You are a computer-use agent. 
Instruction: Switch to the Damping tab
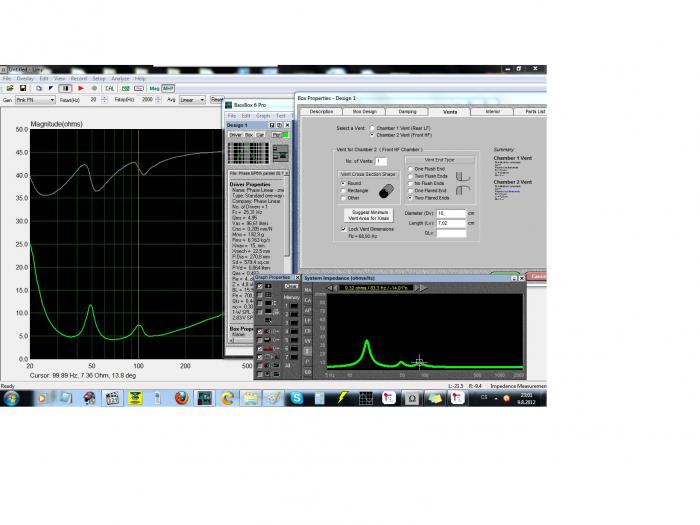pyautogui.click(x=407, y=112)
